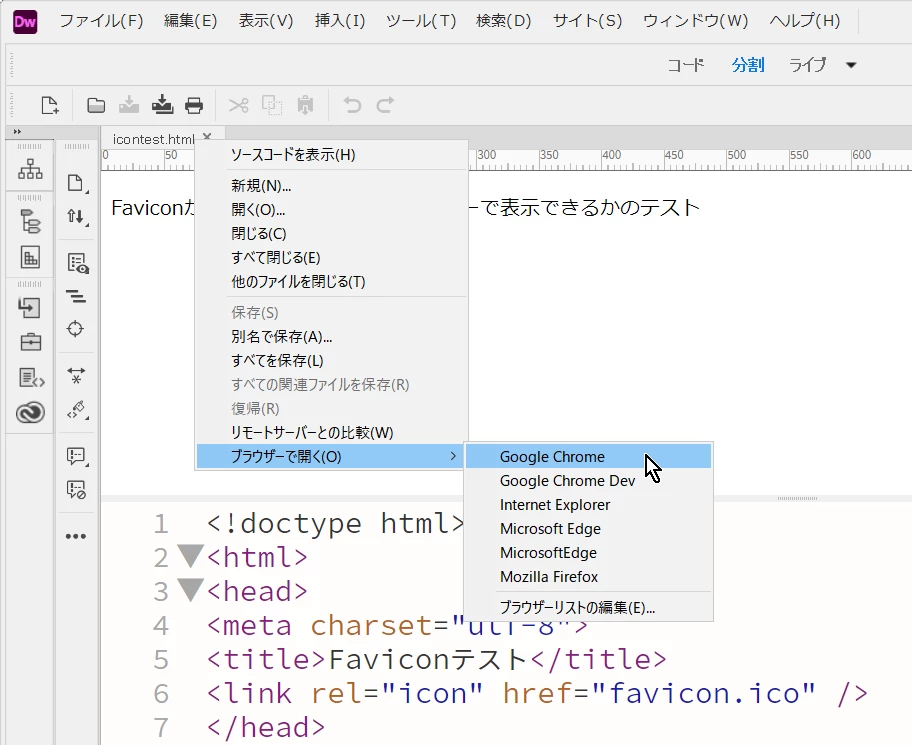The height and width of the screenshot is (745, 912).
Task: Open the 検索(D) menu
Action: click(x=503, y=21)
